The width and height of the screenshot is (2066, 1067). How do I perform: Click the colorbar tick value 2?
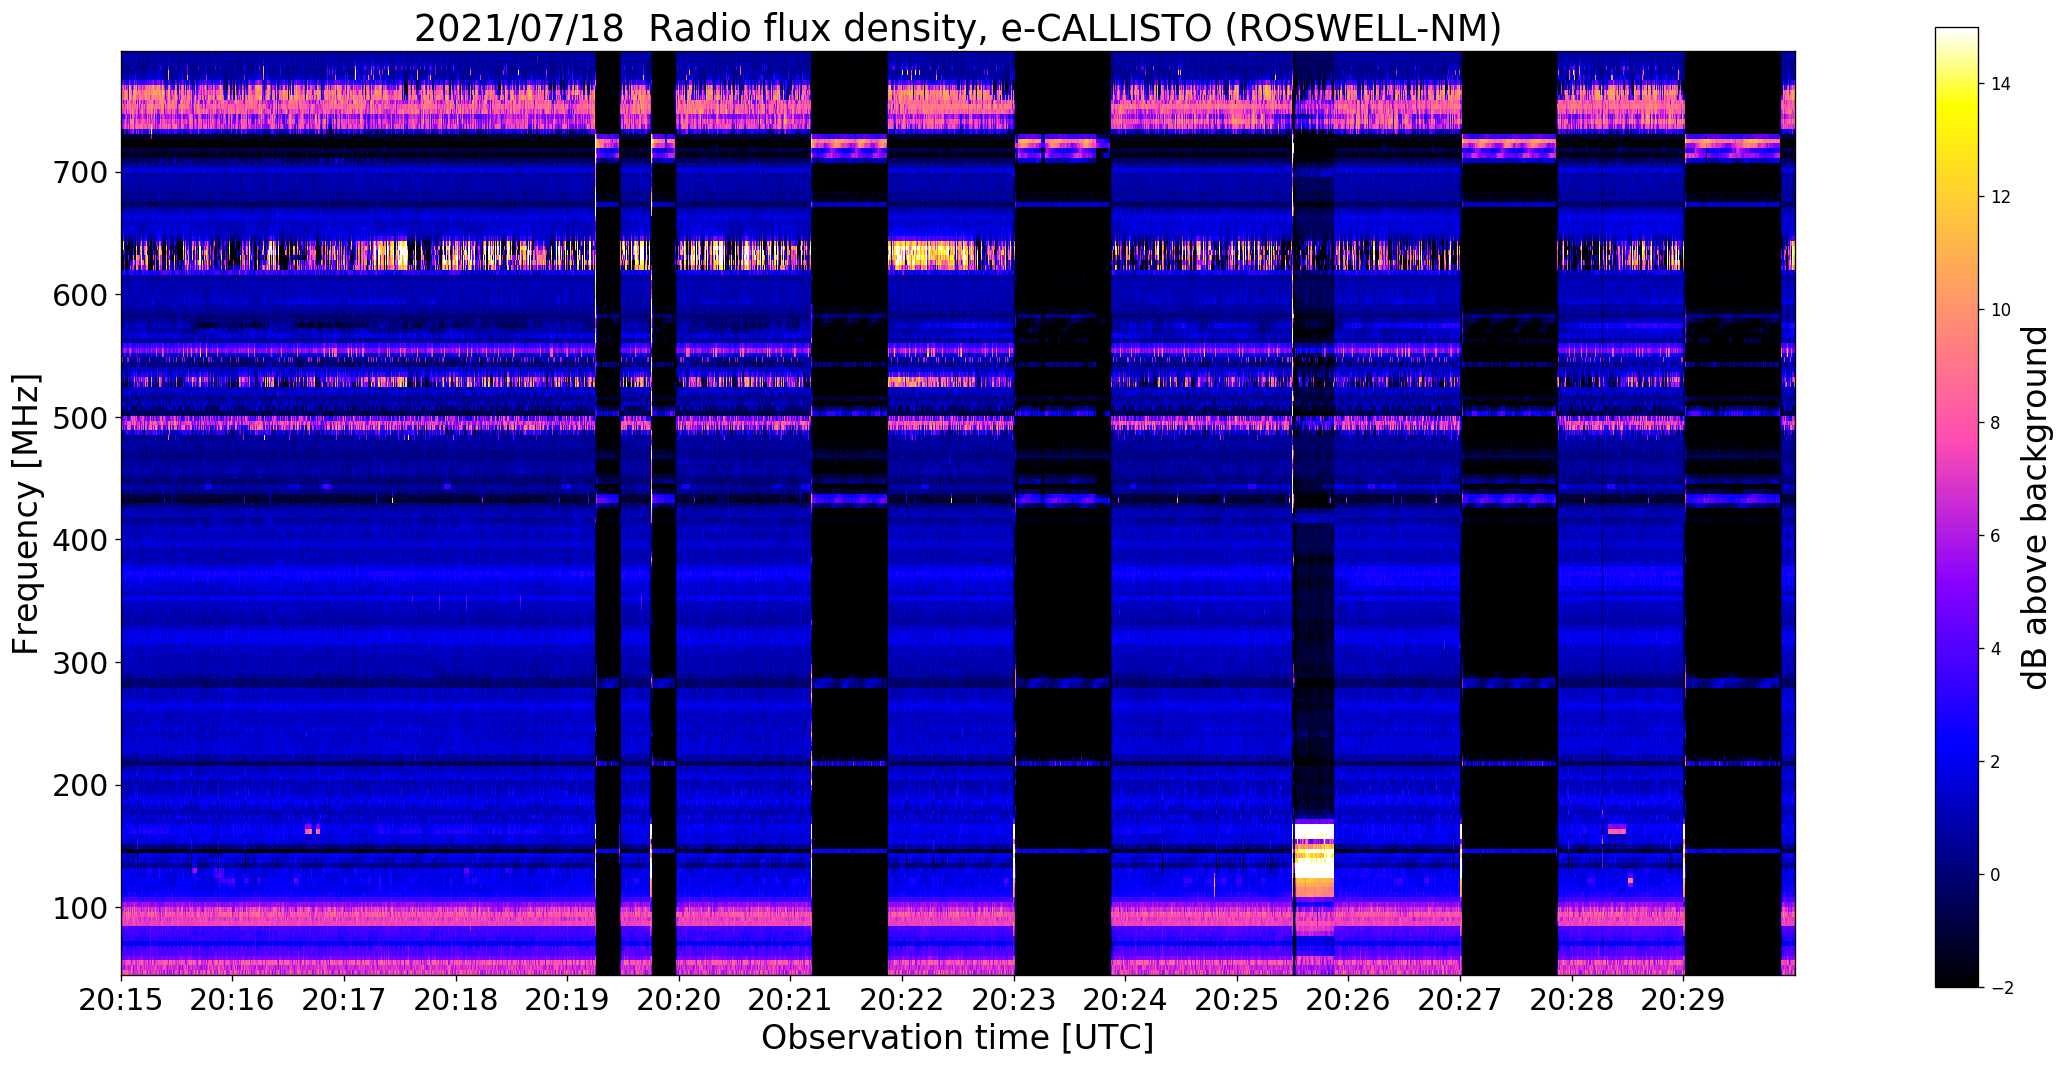(x=1996, y=762)
